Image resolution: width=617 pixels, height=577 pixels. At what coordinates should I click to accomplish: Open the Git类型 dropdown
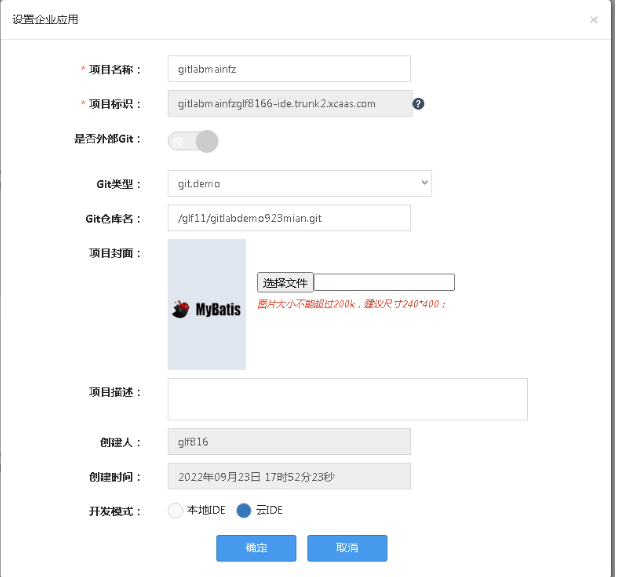(299, 184)
